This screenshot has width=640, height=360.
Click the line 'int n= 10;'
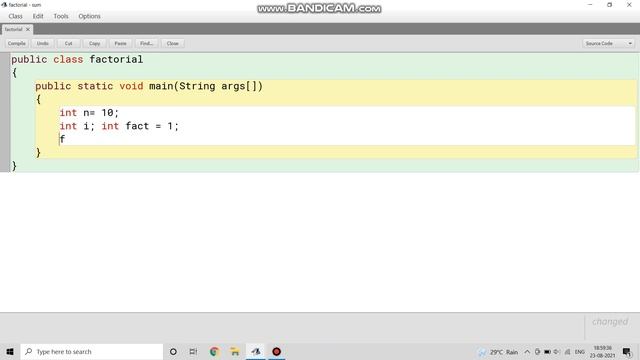[x=89, y=113]
